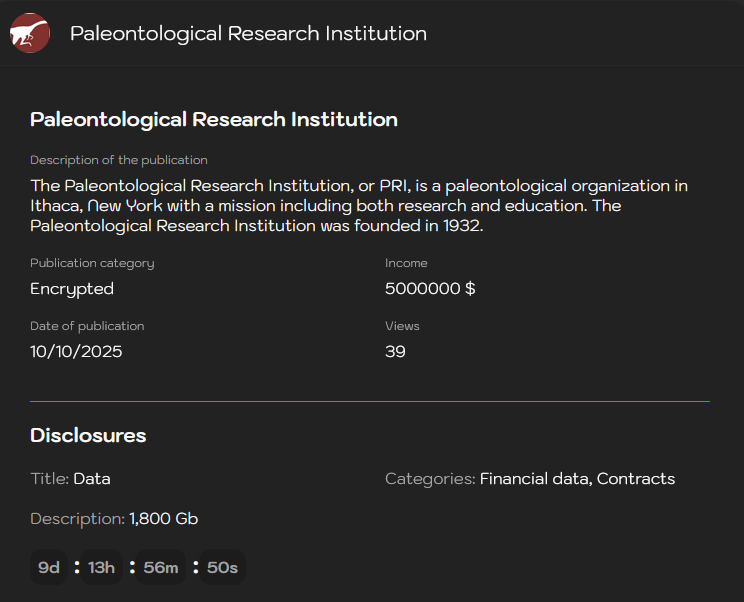The width and height of the screenshot is (744, 602).
Task: Click the 50s seconds countdown box
Action: click(x=222, y=568)
